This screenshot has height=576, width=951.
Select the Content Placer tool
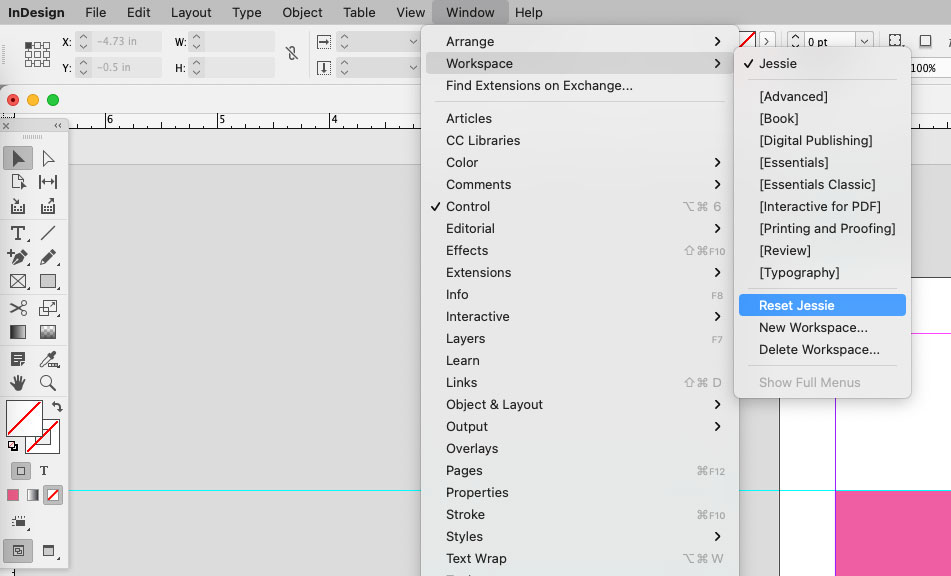48,207
